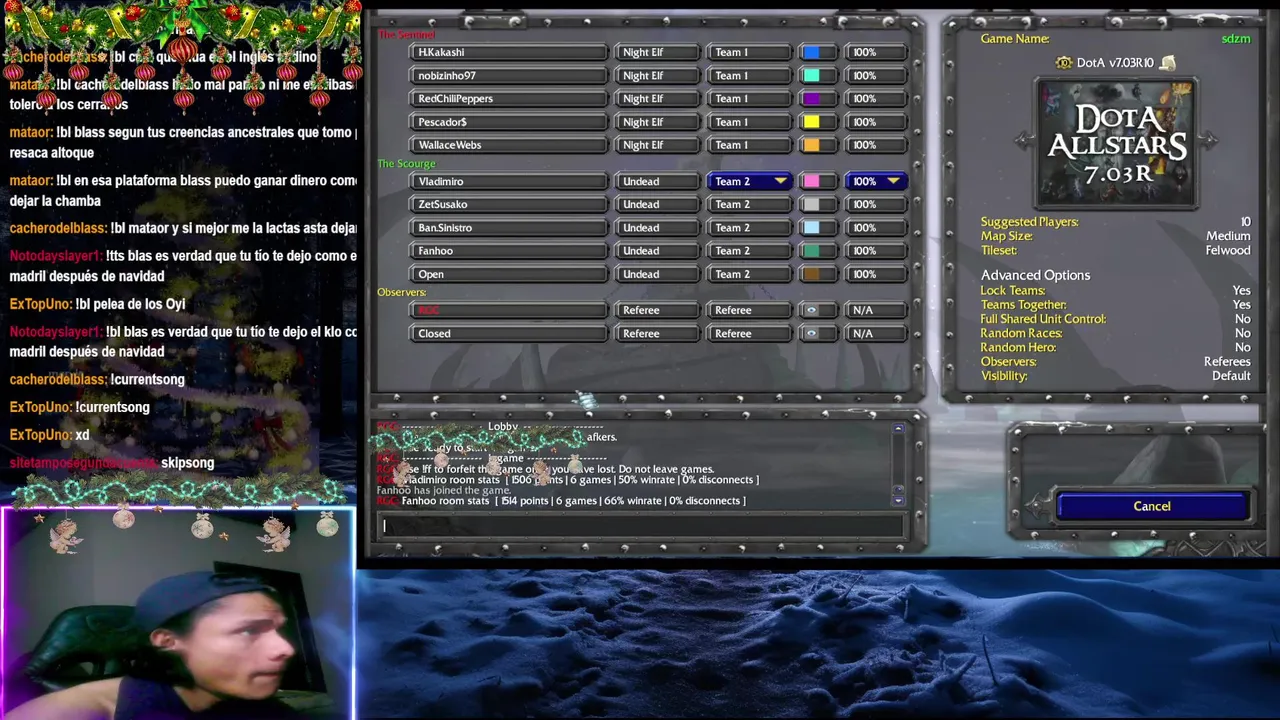1280x720 pixels.
Task: Click the "Random Hero:" label
Action: click(x=1018, y=347)
